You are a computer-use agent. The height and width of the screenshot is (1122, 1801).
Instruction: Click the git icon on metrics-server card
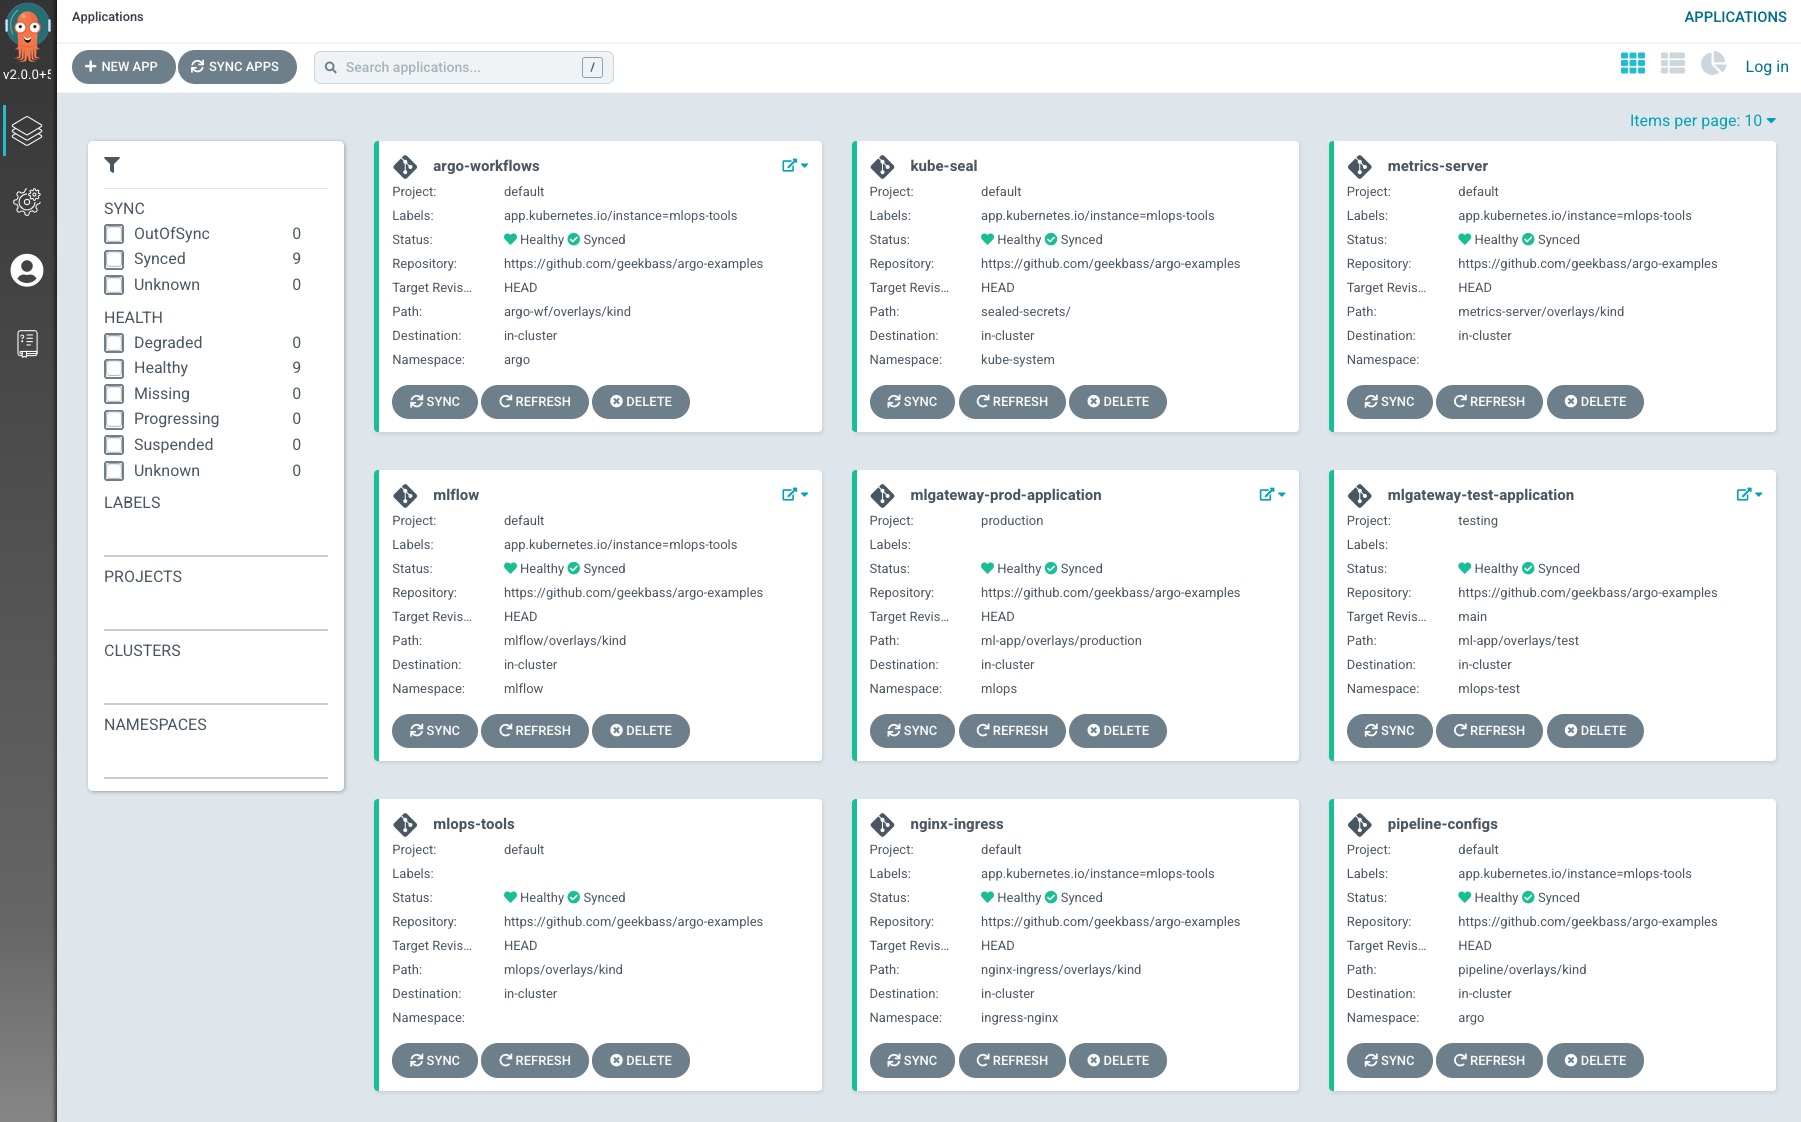point(1359,166)
